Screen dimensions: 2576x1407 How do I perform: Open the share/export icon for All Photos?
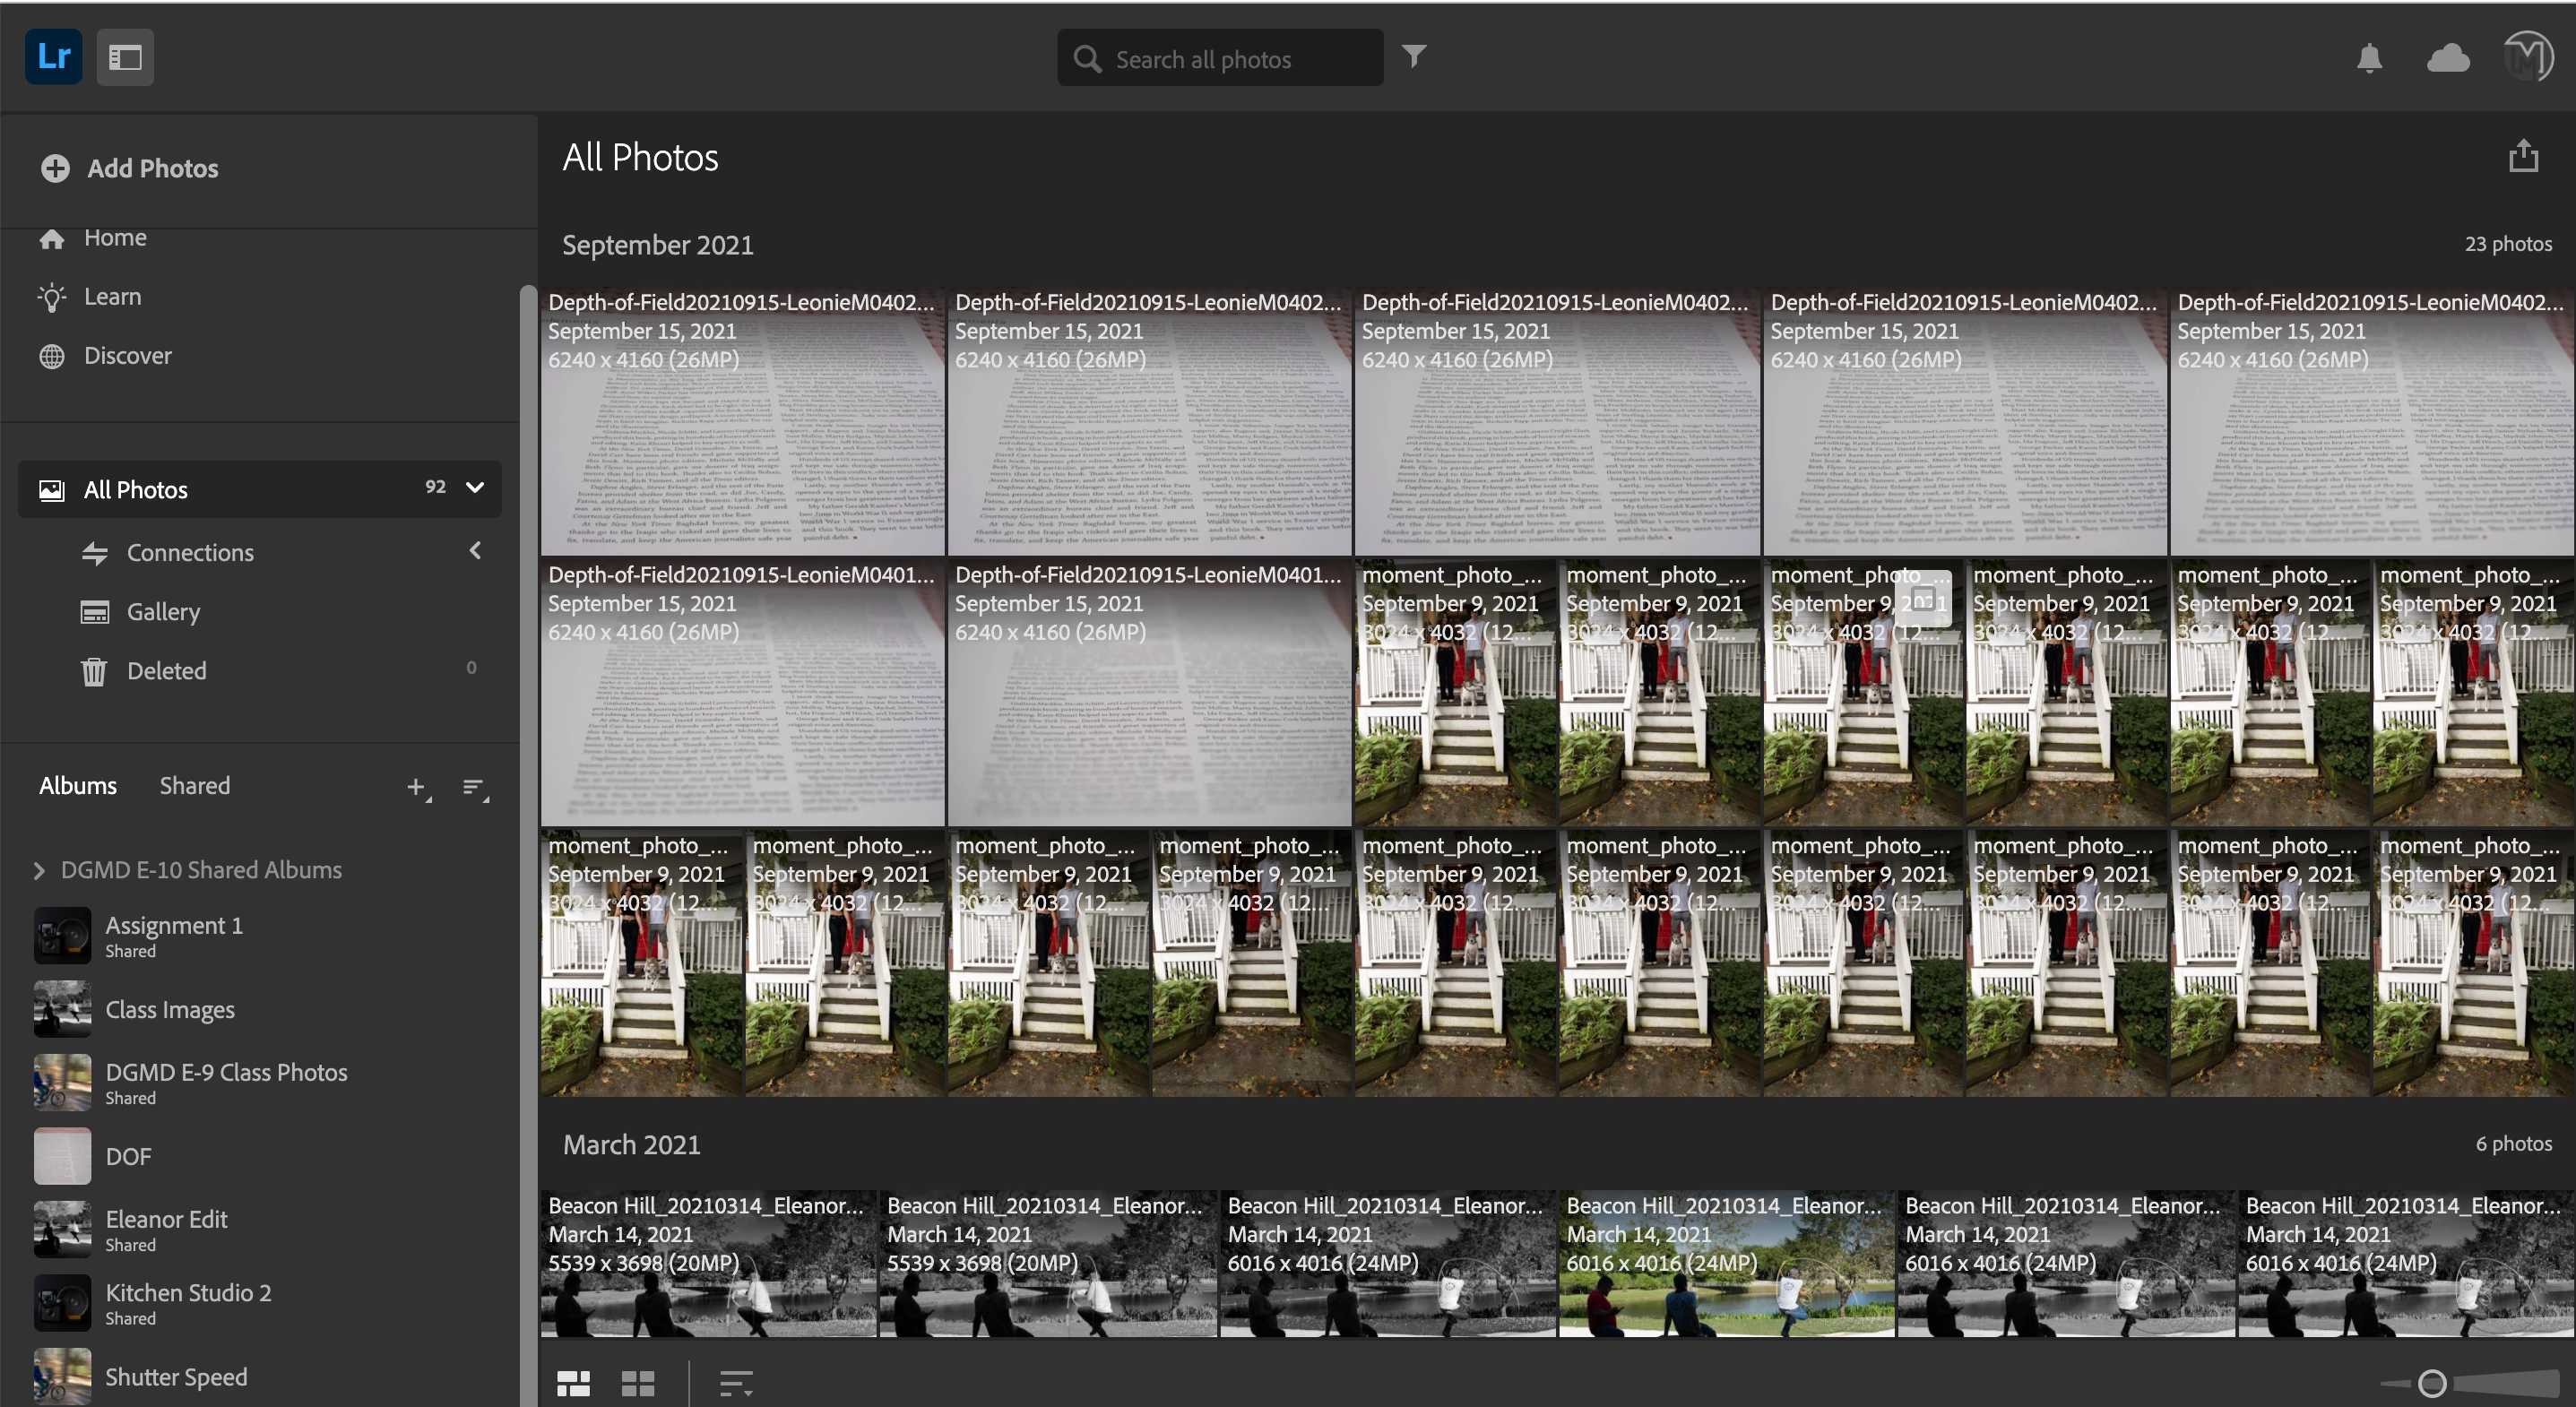point(2523,157)
